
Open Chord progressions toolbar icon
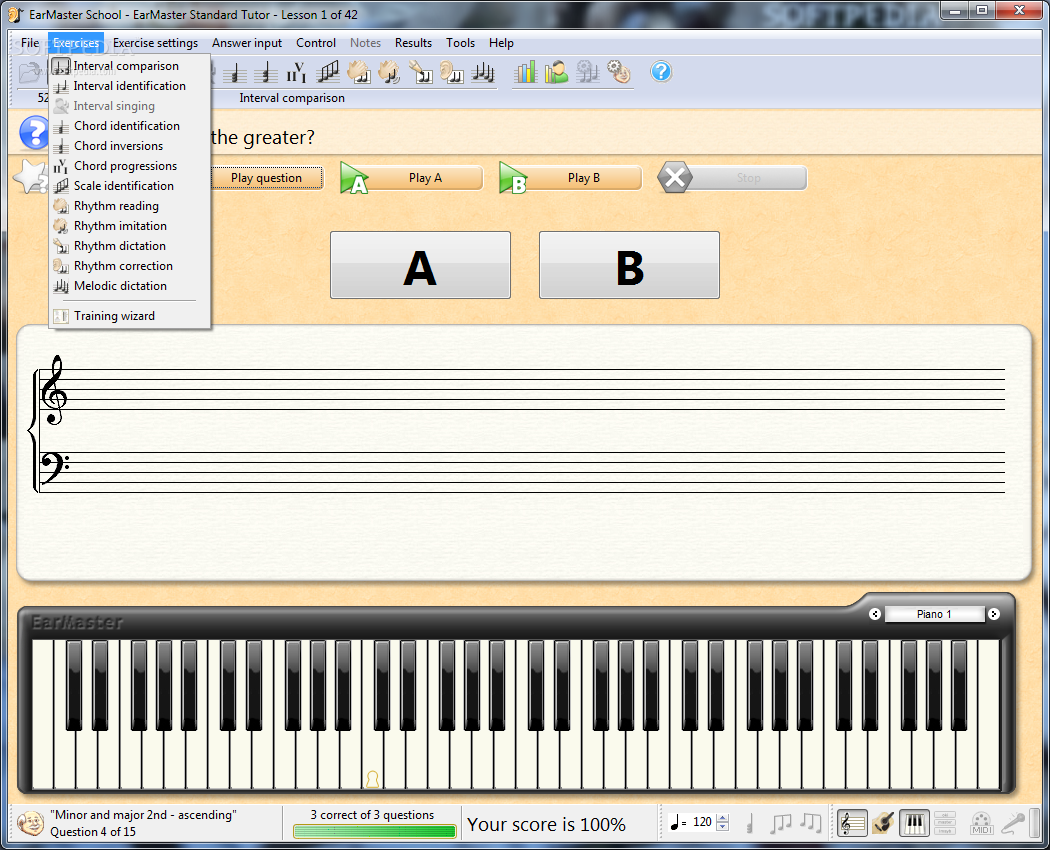[297, 72]
